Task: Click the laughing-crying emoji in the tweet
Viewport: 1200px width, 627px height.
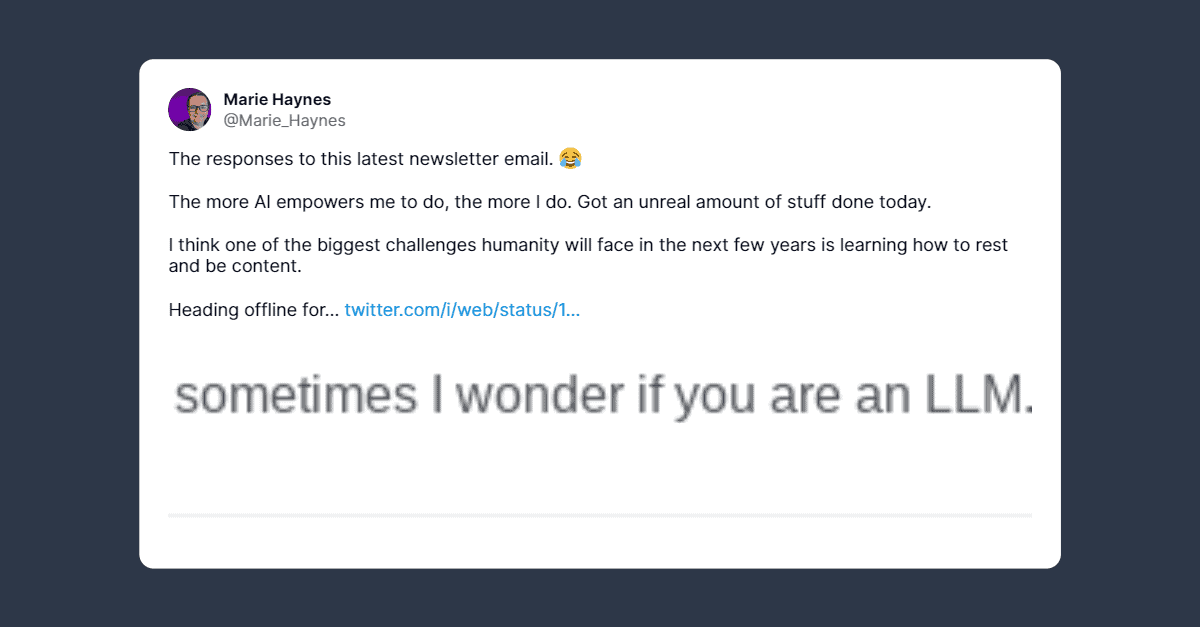Action: pyautogui.click(x=570, y=158)
